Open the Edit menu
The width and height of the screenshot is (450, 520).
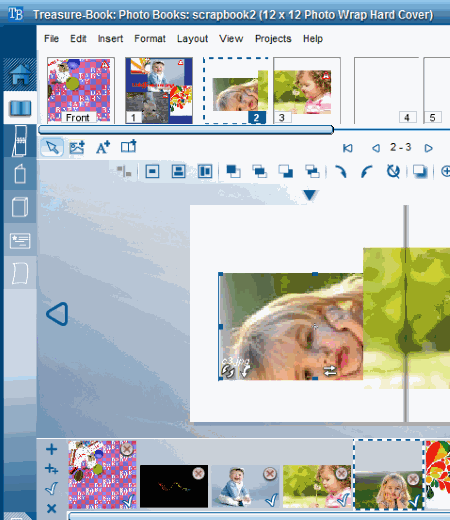78,39
